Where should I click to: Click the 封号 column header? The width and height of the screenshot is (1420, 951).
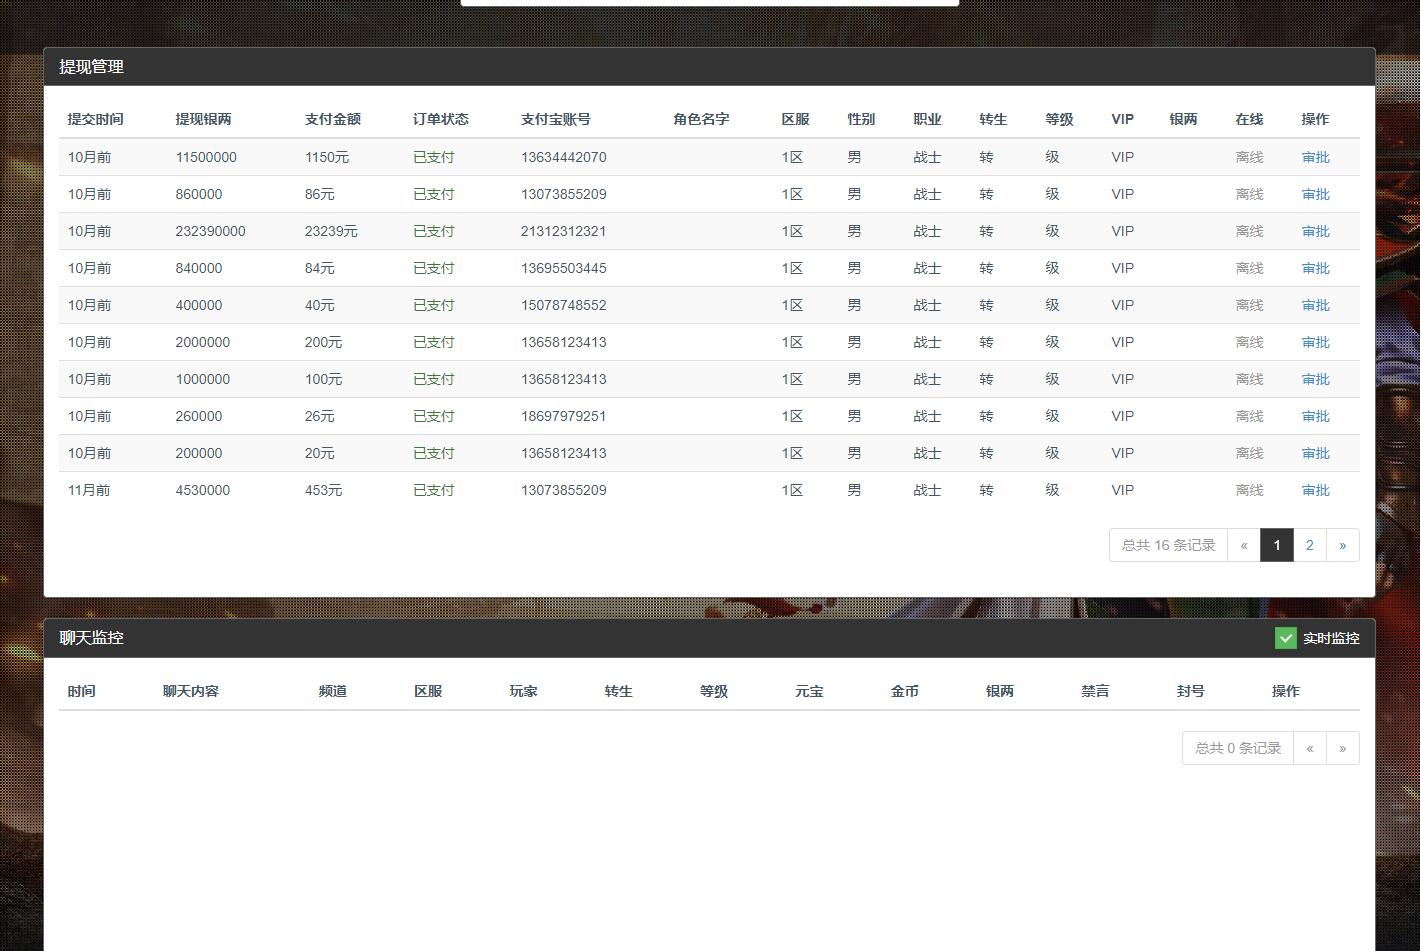[x=1191, y=691]
